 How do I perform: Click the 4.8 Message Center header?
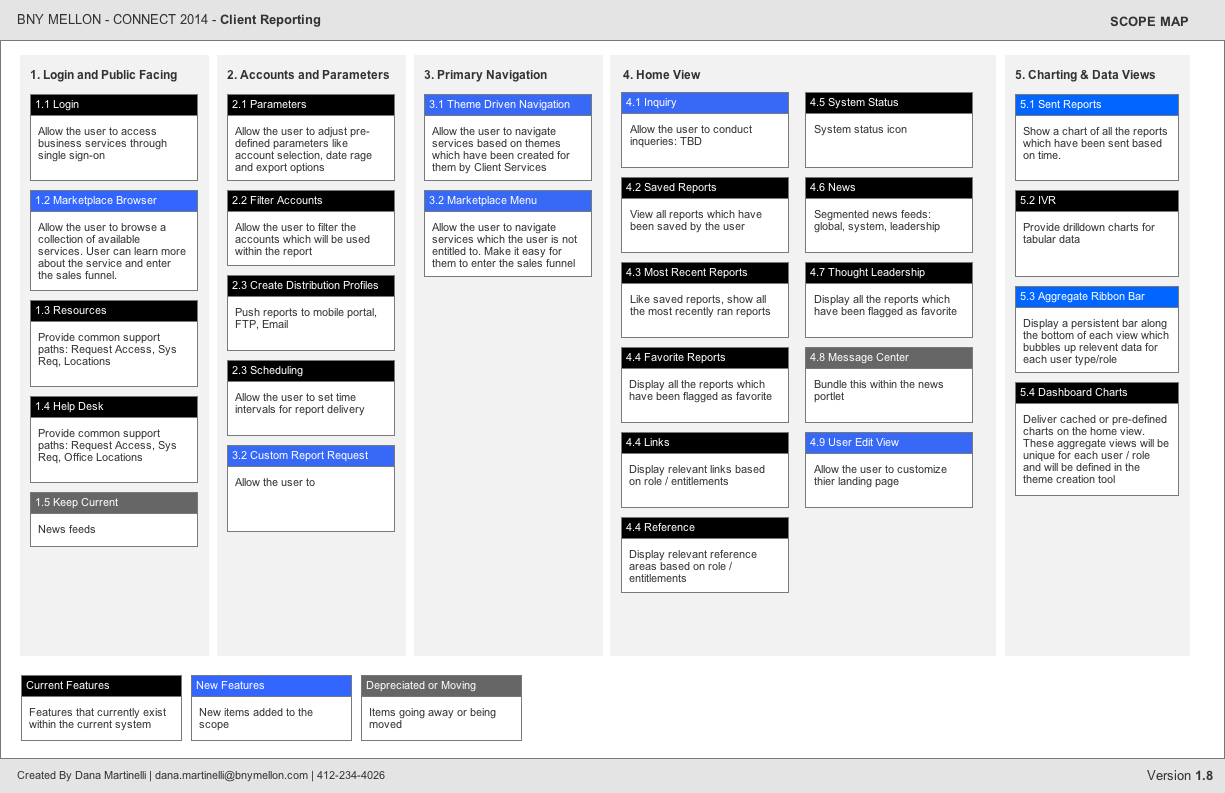(889, 358)
